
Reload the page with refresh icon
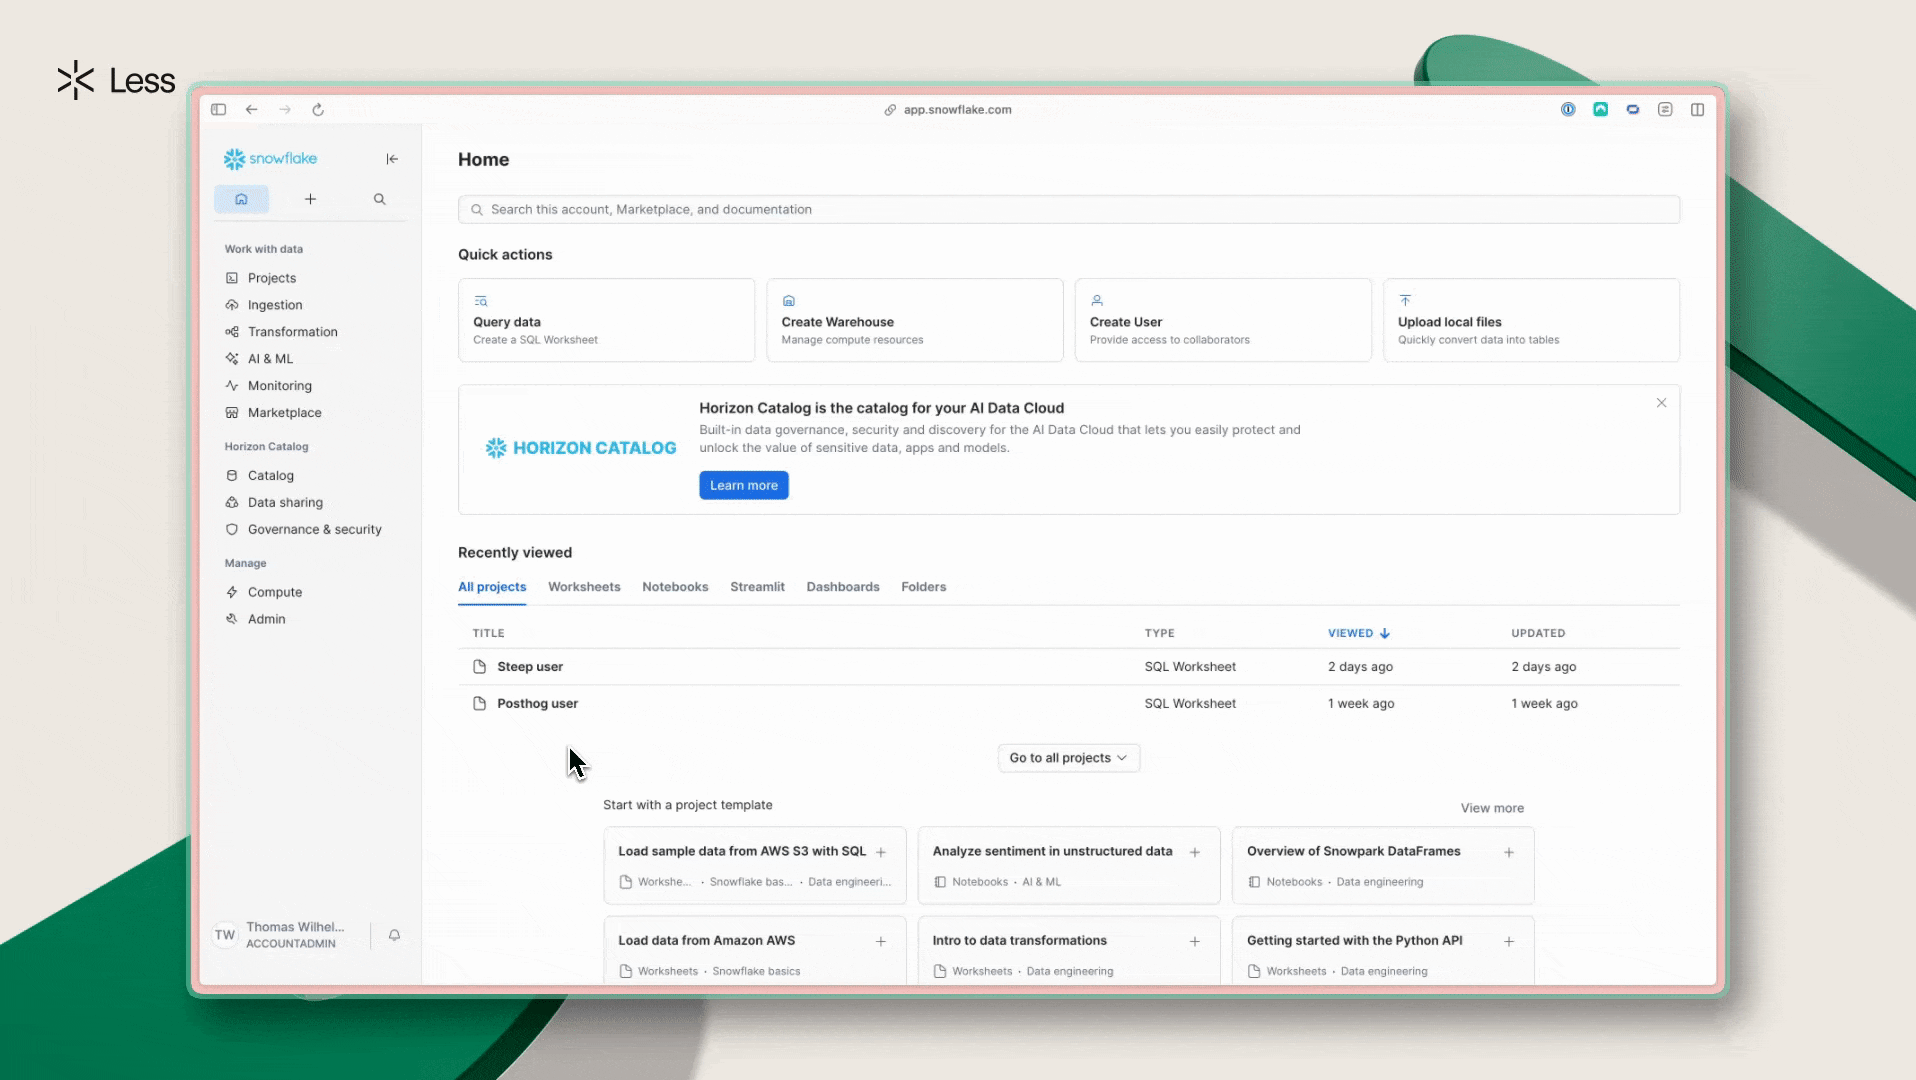coord(318,110)
